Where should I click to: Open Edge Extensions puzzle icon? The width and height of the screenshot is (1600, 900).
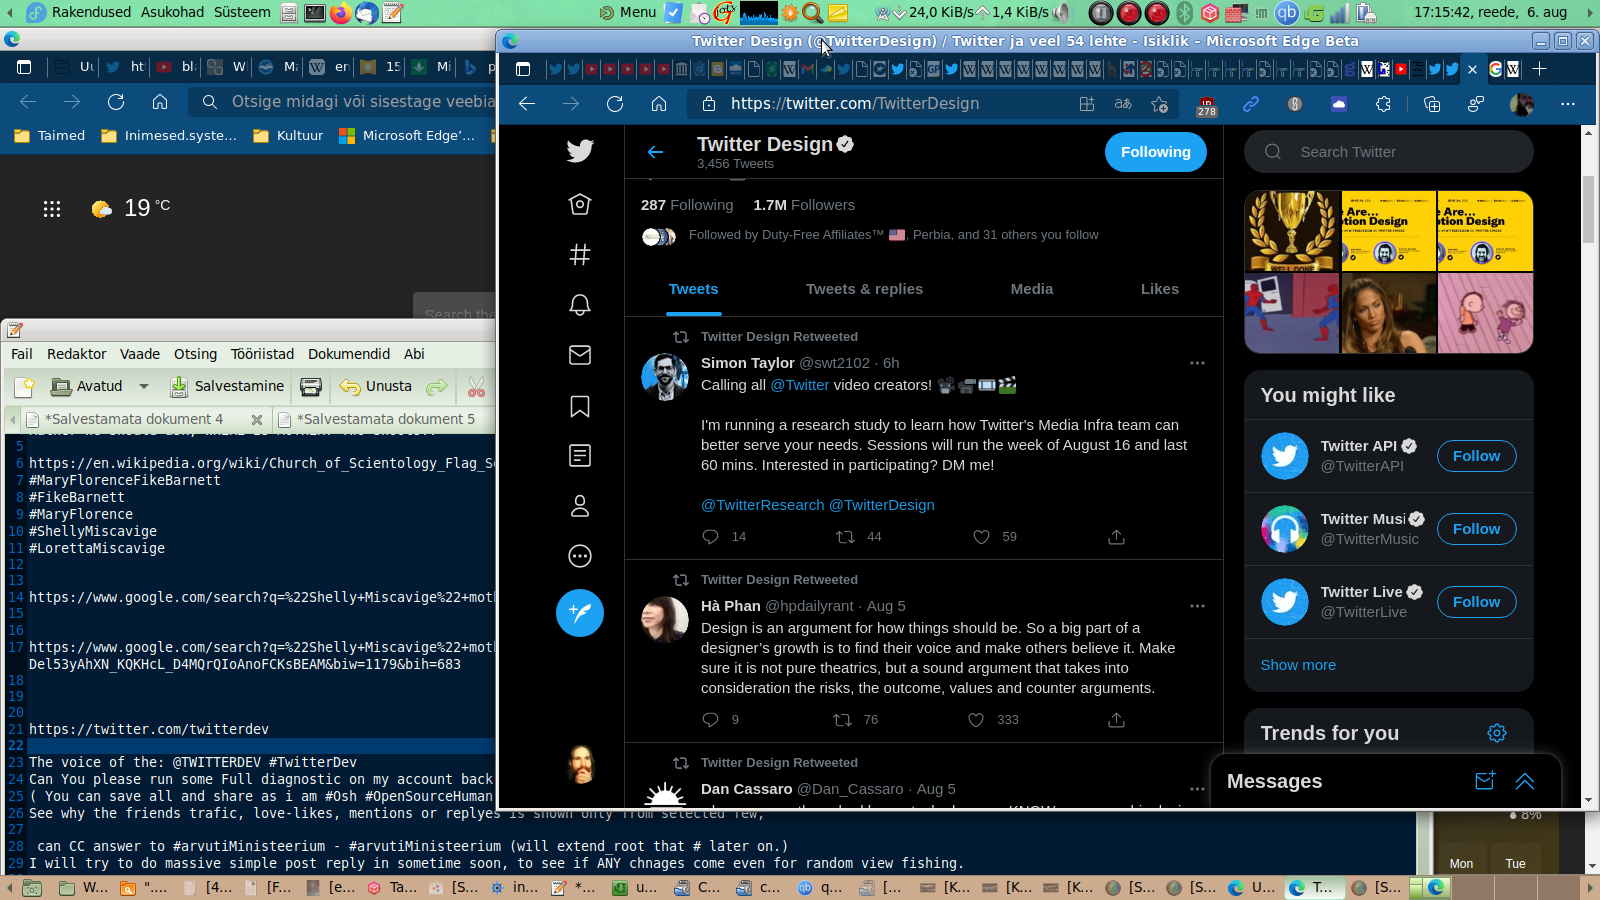point(1383,104)
